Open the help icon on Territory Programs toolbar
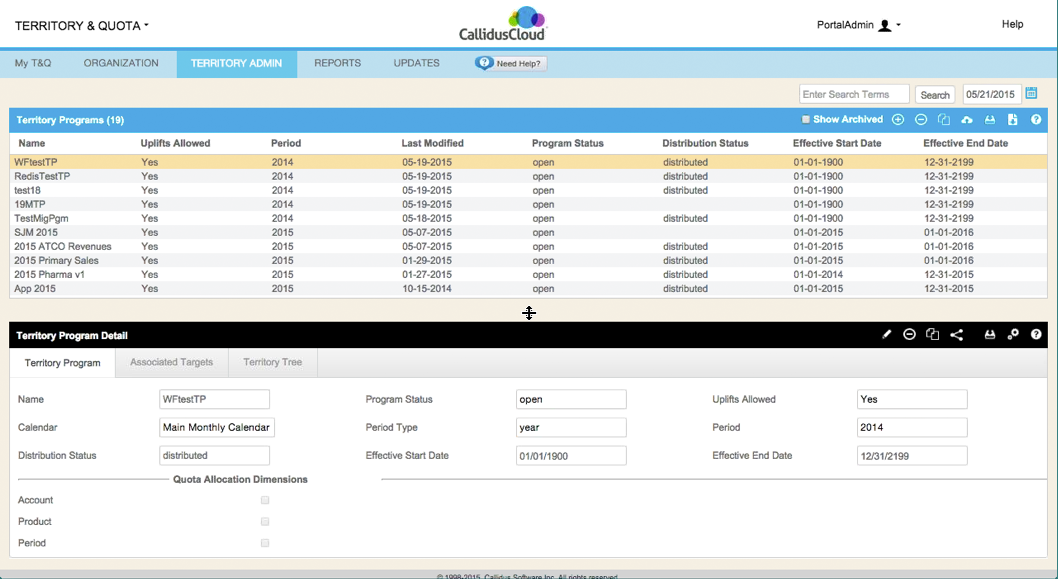This screenshot has width=1058, height=579. tap(1036, 119)
